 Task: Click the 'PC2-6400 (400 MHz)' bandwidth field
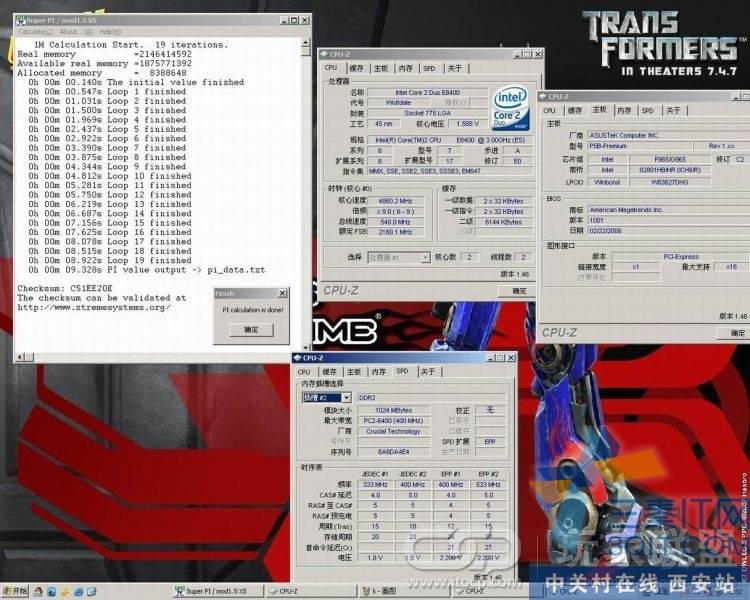[x=394, y=421]
